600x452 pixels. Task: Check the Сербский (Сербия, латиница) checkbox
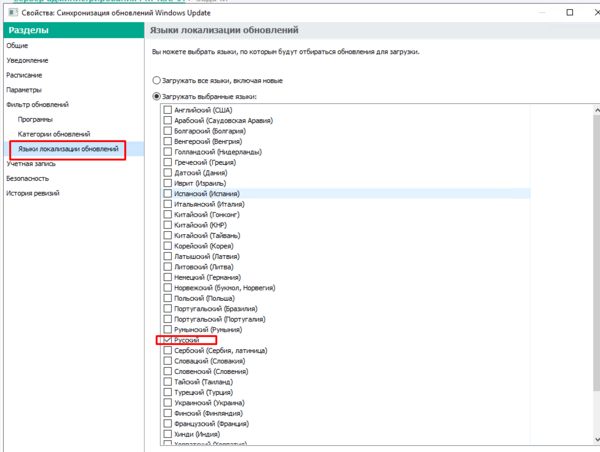click(168, 350)
